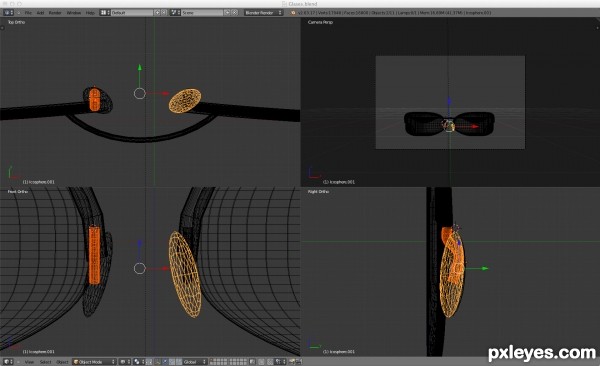Image resolution: width=600 pixels, height=366 pixels.
Task: Click the white manipulator circle in Top Ortho
Action: (x=140, y=93)
